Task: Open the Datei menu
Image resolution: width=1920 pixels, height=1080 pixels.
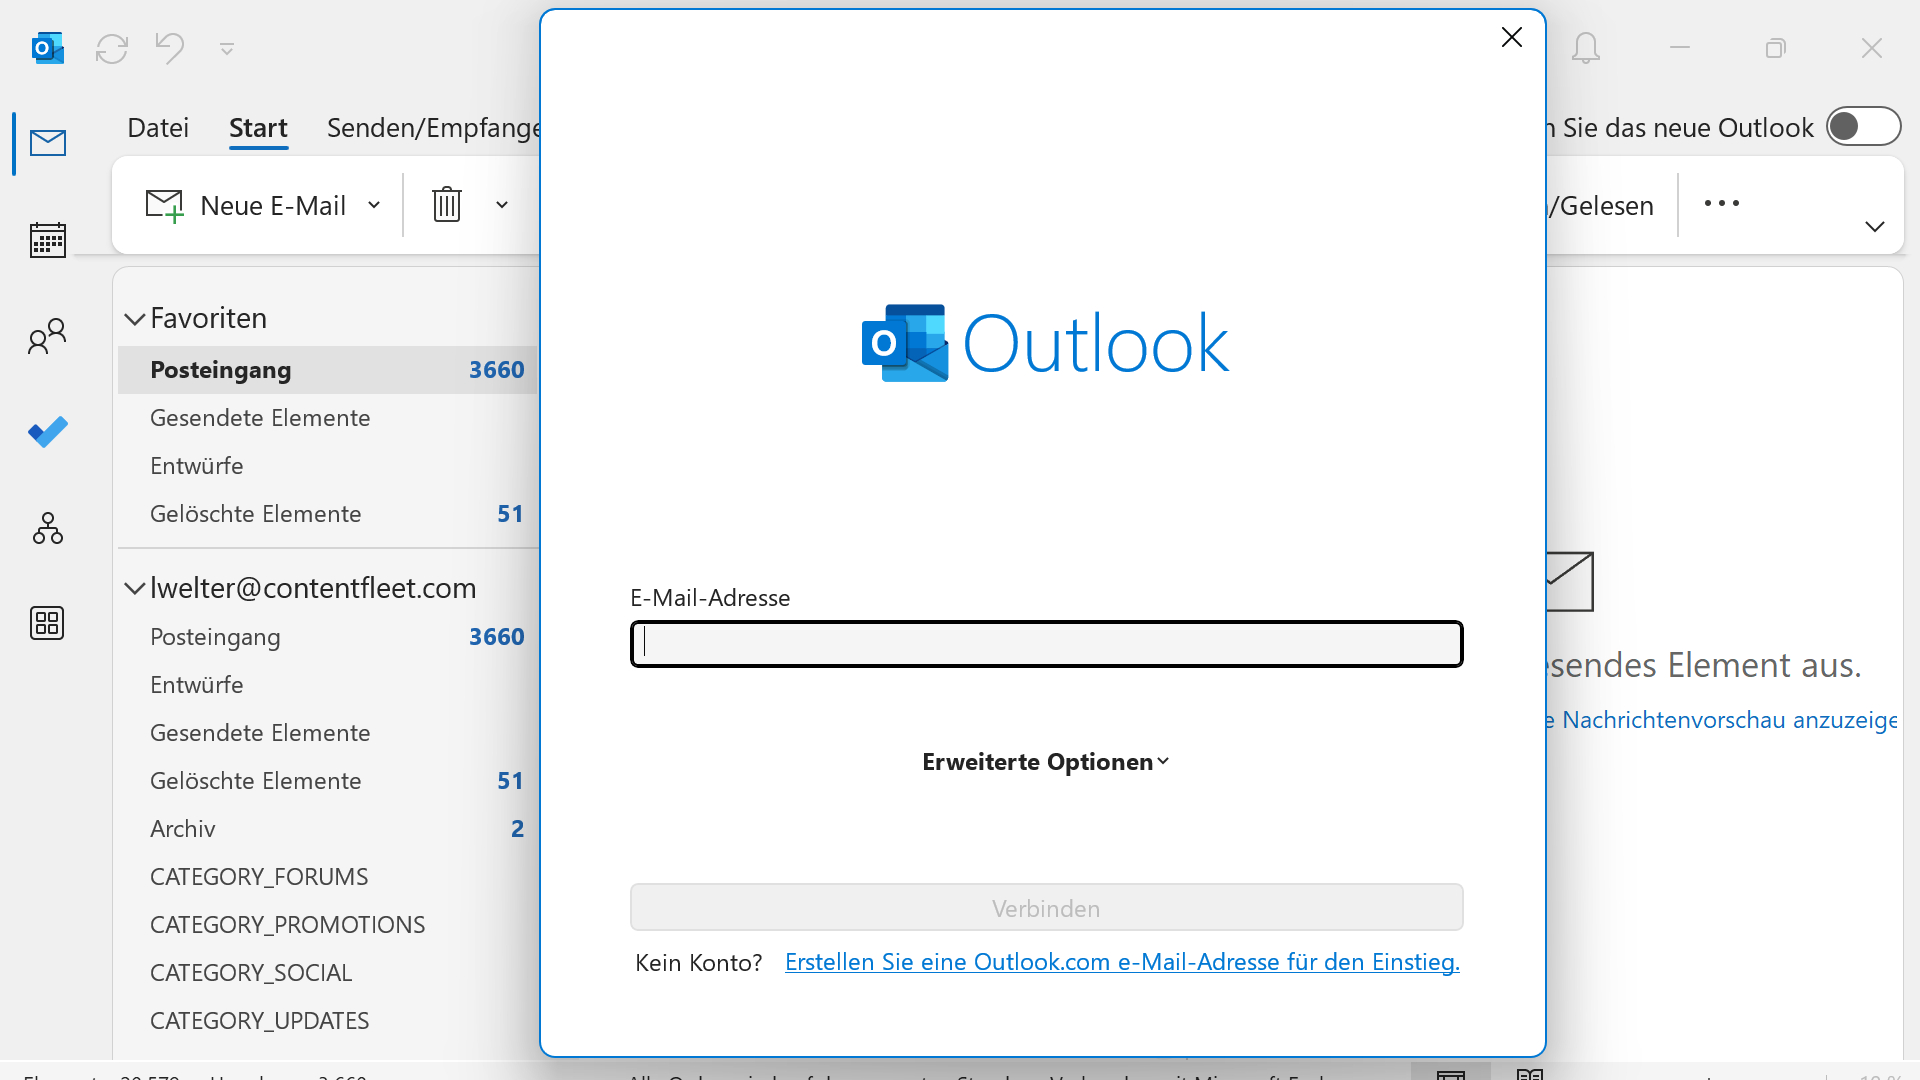Action: (x=158, y=128)
